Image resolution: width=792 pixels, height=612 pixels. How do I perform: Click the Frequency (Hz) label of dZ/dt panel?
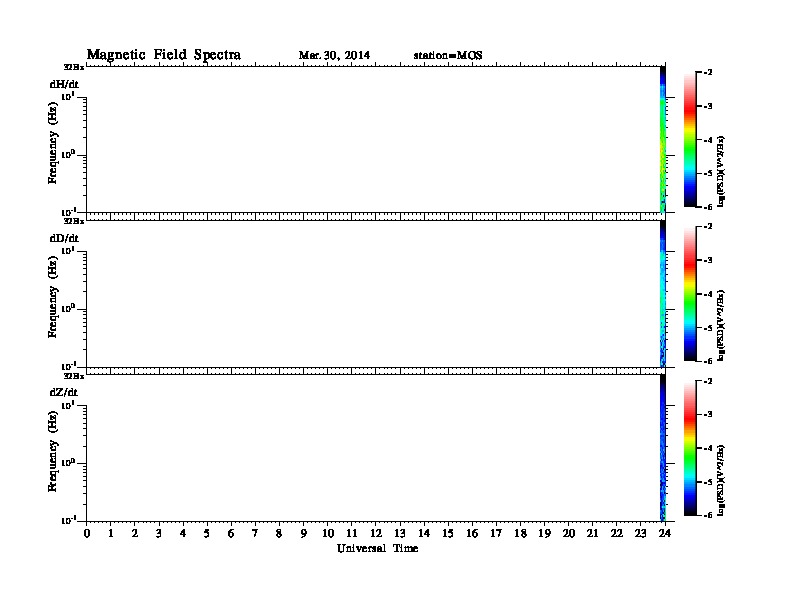[x=53, y=451]
